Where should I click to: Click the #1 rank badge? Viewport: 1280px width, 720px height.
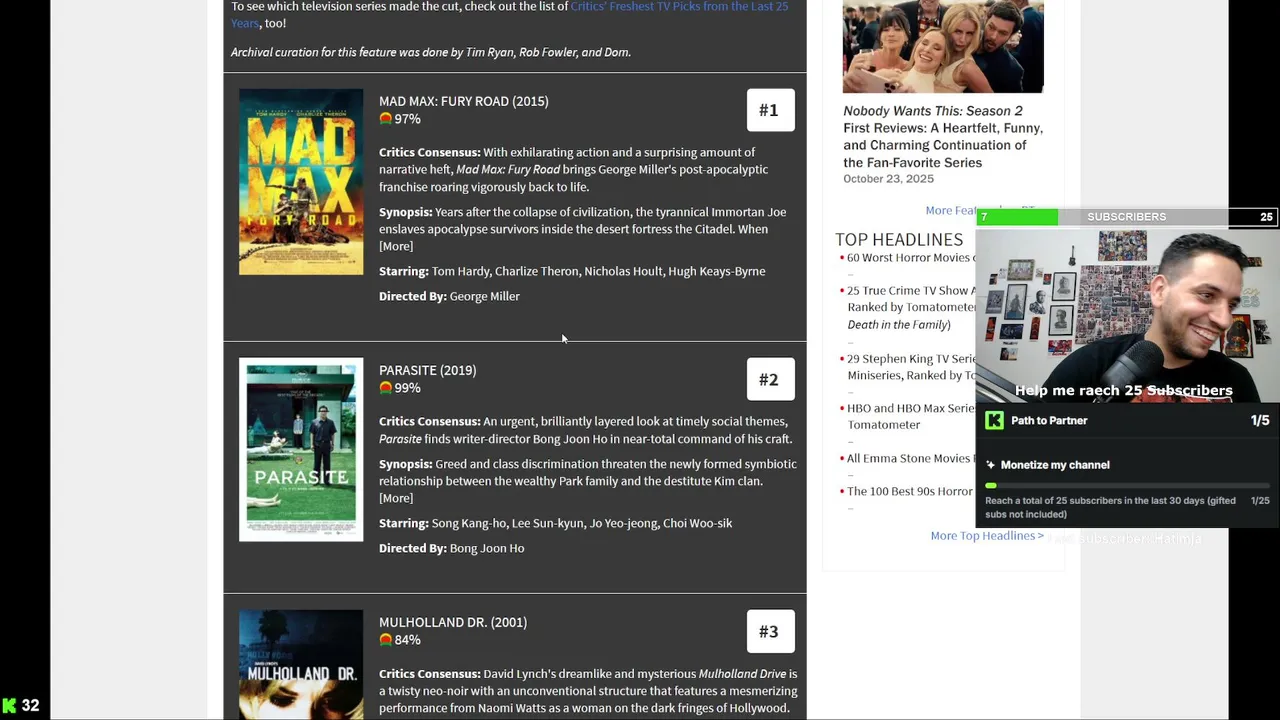coord(770,110)
